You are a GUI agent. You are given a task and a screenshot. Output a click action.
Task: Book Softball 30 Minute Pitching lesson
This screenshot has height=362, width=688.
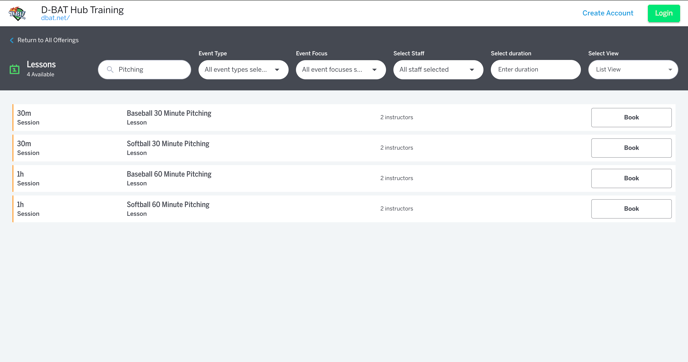631,148
